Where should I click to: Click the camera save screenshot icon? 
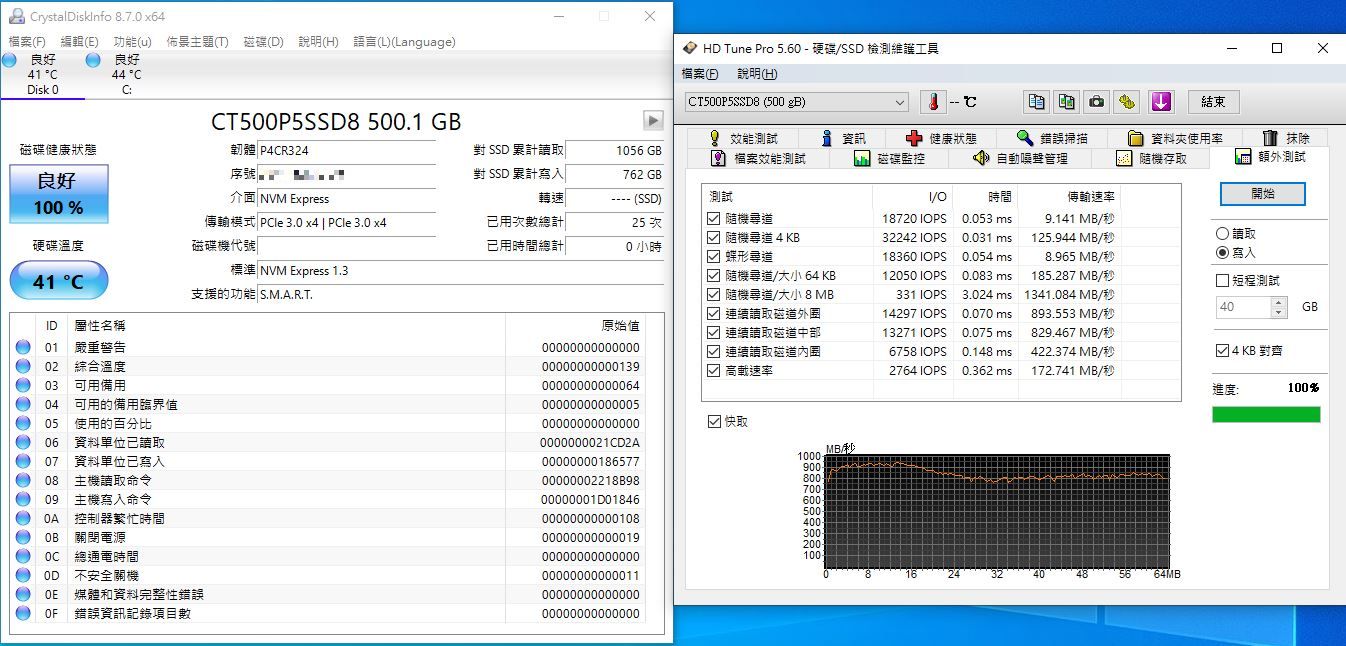pyautogui.click(x=1097, y=102)
